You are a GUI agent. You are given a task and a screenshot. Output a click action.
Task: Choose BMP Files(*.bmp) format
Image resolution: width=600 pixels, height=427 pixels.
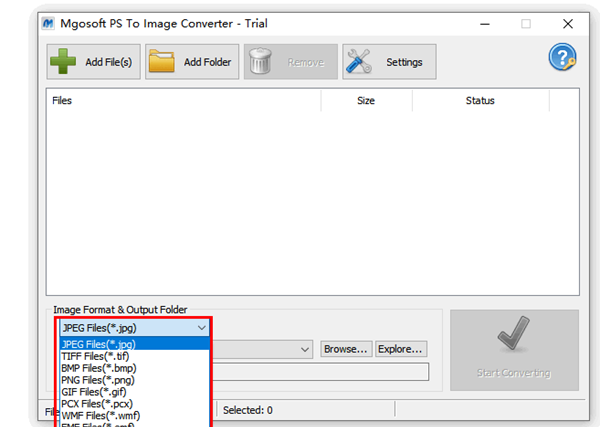click(x=135, y=368)
